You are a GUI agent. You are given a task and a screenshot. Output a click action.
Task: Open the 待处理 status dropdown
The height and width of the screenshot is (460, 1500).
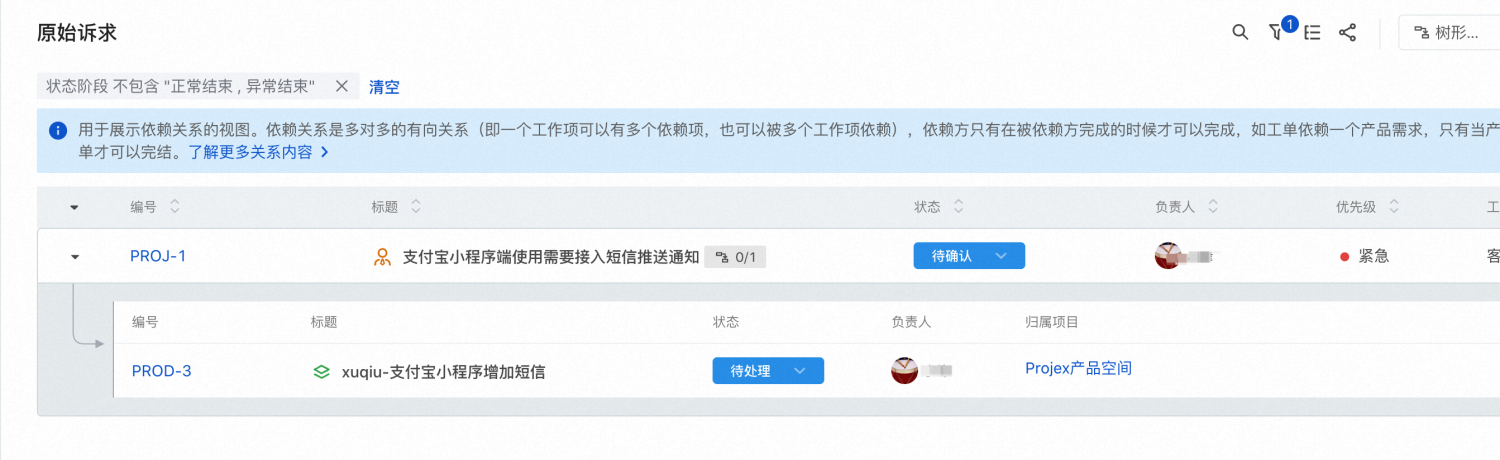768,371
